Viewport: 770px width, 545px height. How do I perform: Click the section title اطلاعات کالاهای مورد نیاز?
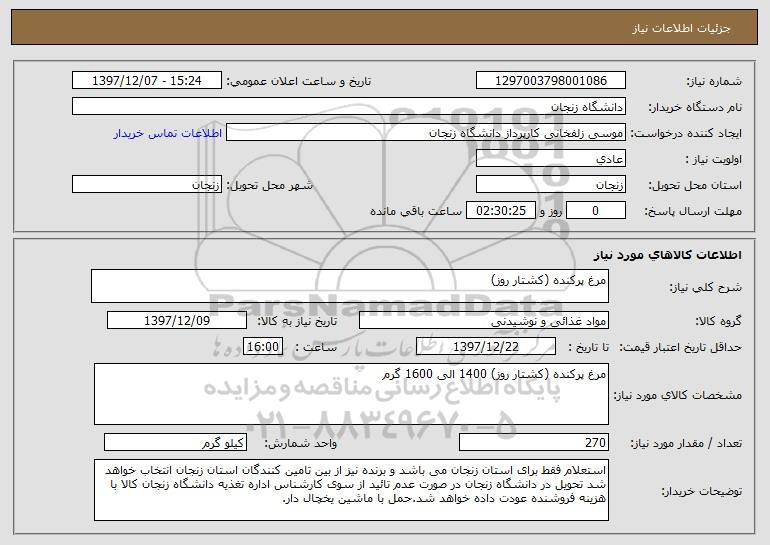click(667, 255)
